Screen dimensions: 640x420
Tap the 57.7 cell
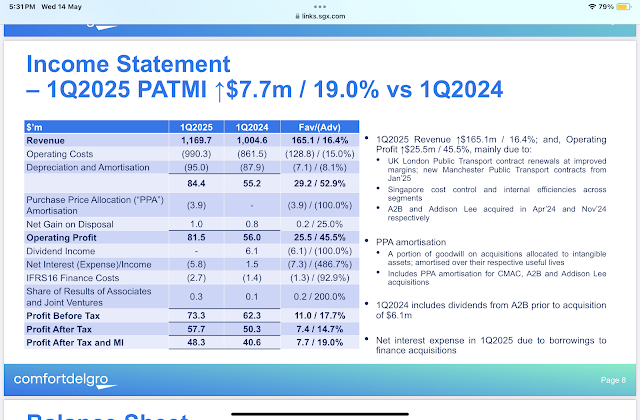coord(196,329)
